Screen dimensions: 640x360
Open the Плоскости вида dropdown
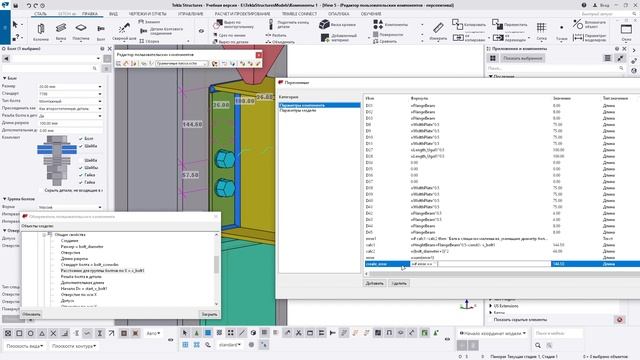pos(25,346)
